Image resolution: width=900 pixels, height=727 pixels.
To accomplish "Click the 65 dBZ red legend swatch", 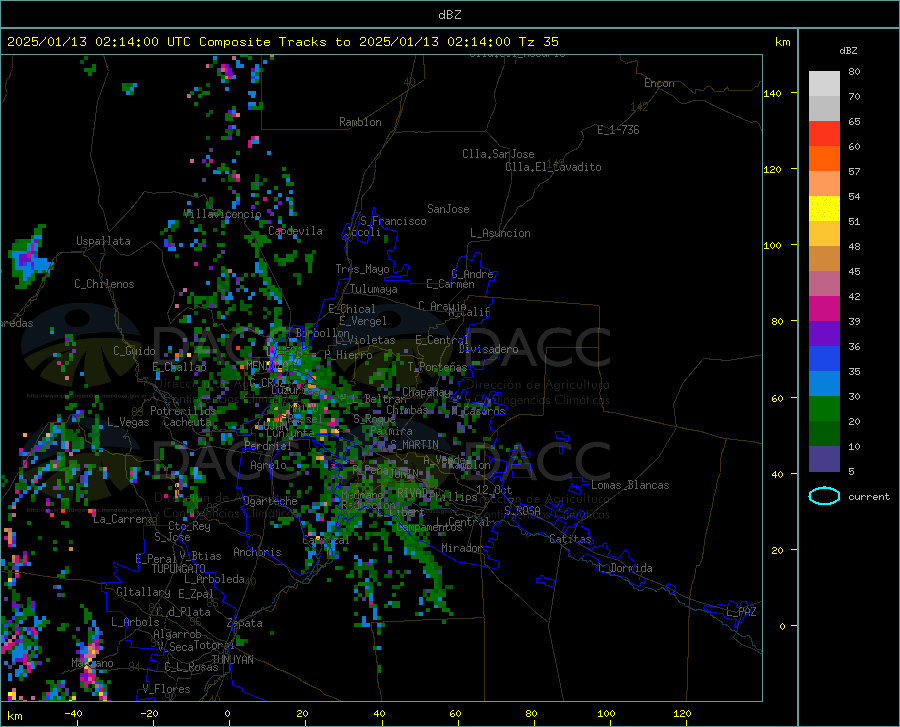I will tap(824, 133).
